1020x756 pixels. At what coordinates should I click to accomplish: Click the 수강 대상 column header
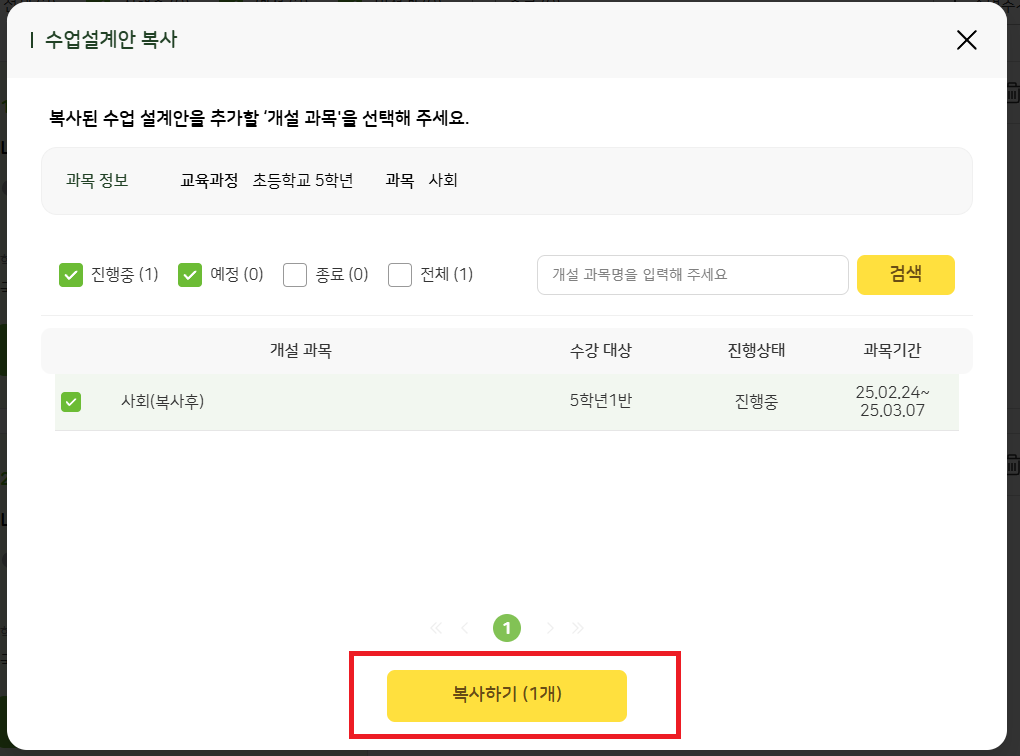click(x=600, y=351)
